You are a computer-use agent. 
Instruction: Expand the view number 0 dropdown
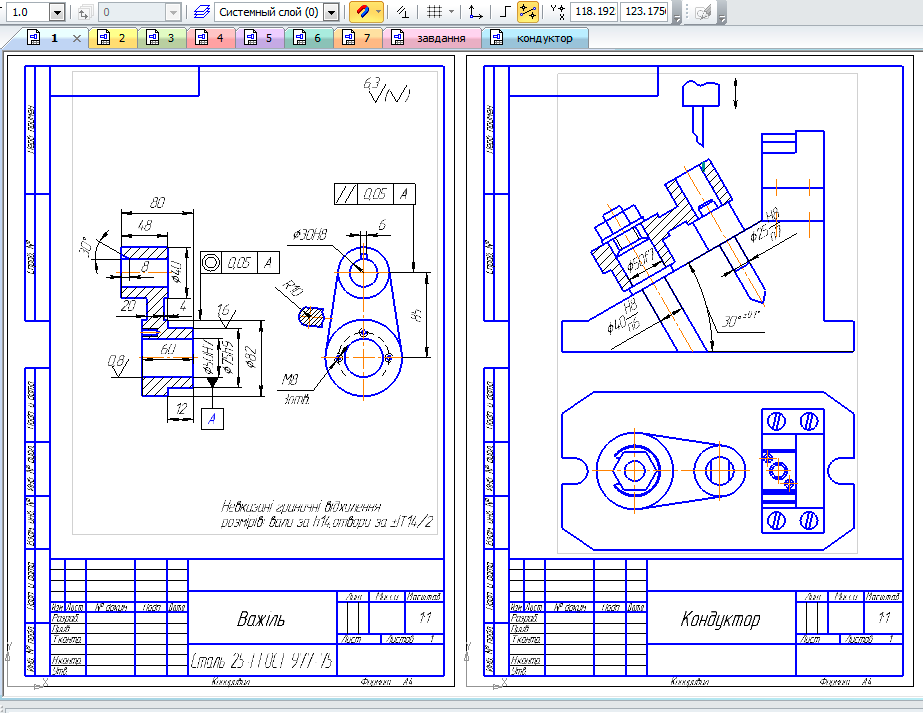[172, 12]
